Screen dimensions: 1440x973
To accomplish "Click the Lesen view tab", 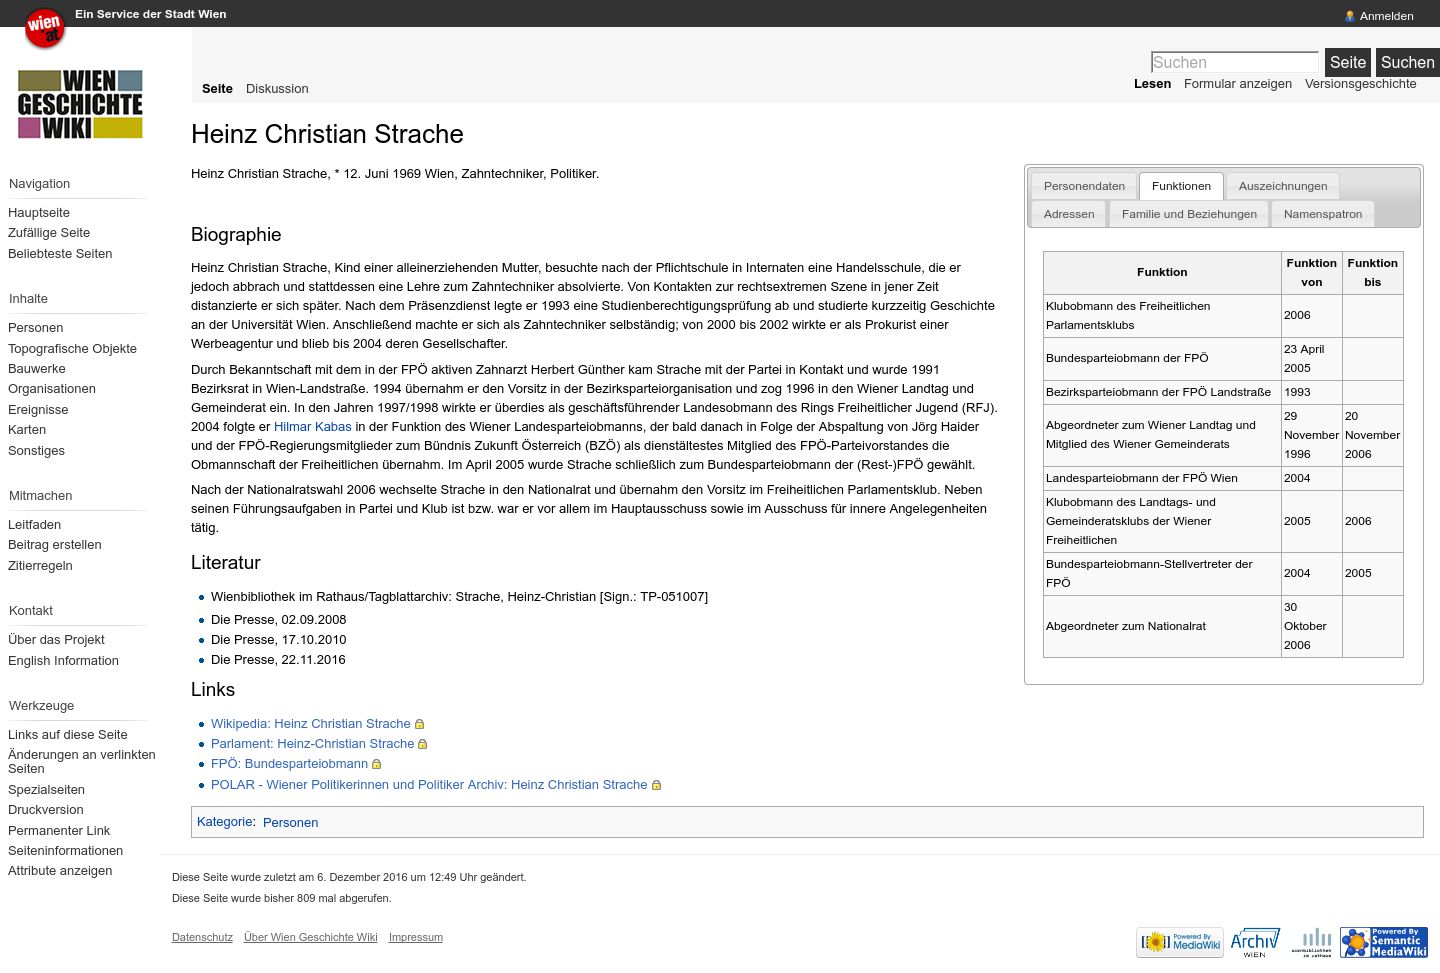I will [x=1152, y=84].
